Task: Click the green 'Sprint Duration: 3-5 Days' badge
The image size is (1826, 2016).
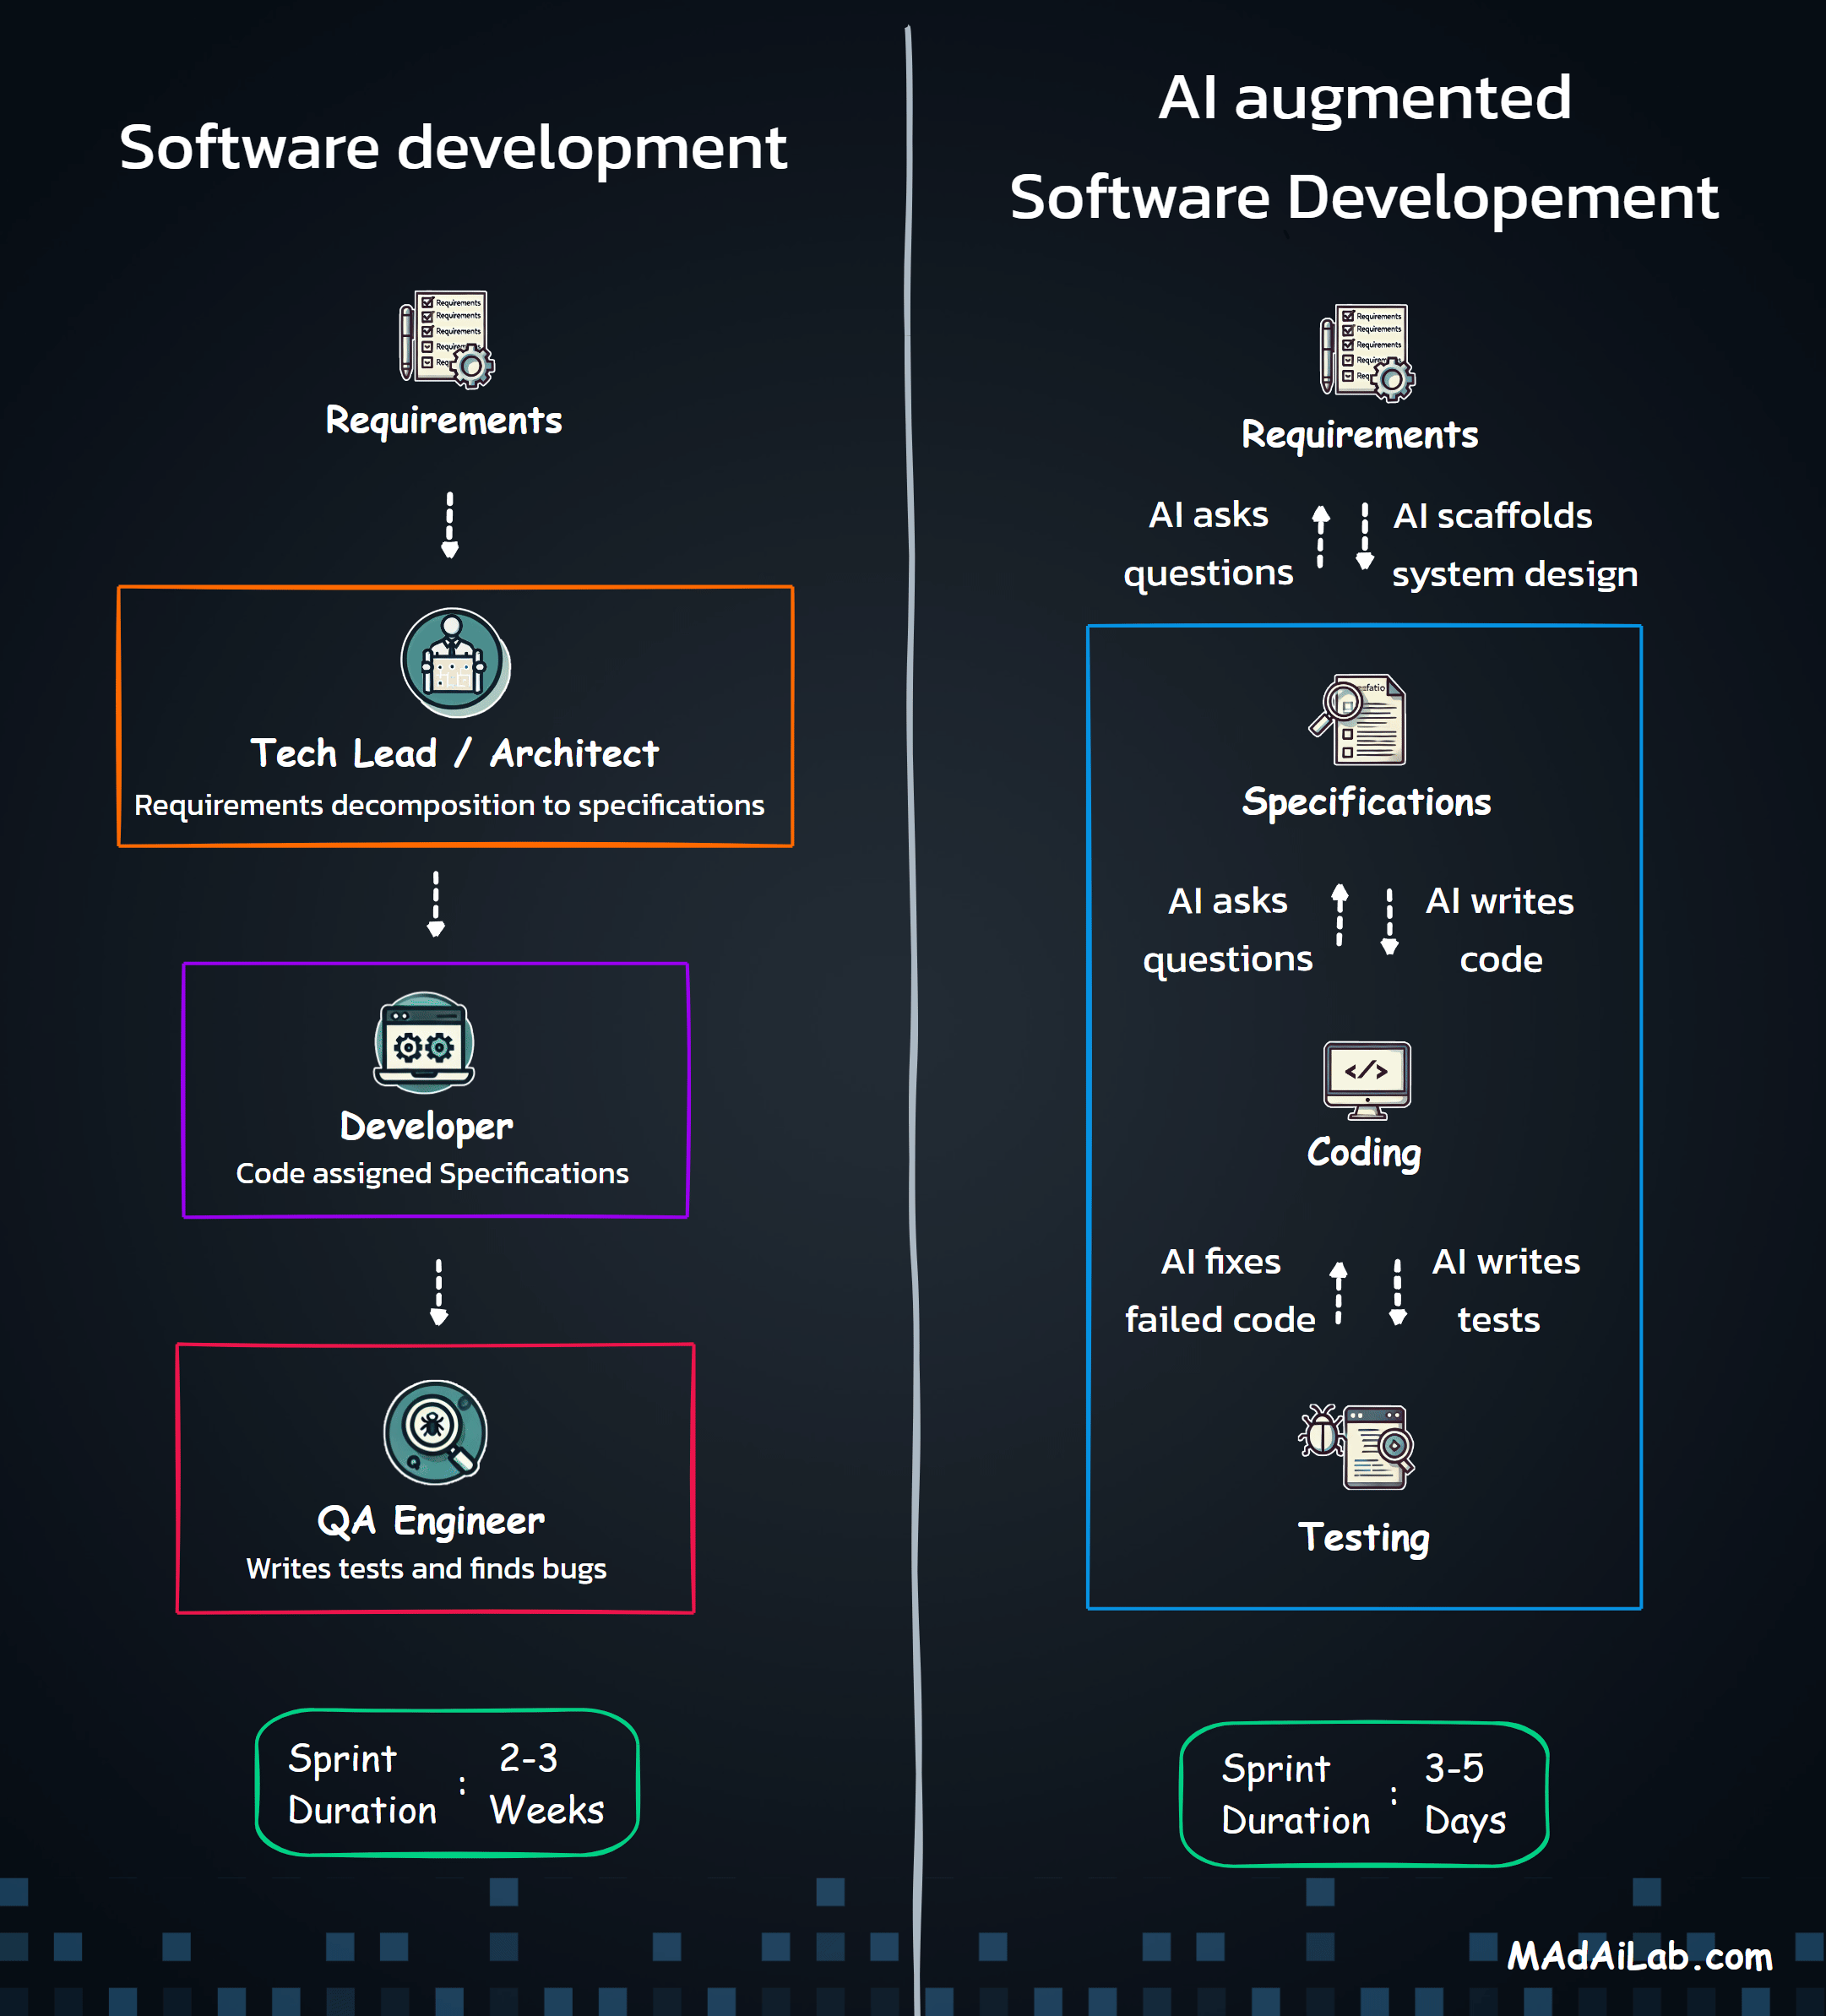Action: click(1363, 1795)
